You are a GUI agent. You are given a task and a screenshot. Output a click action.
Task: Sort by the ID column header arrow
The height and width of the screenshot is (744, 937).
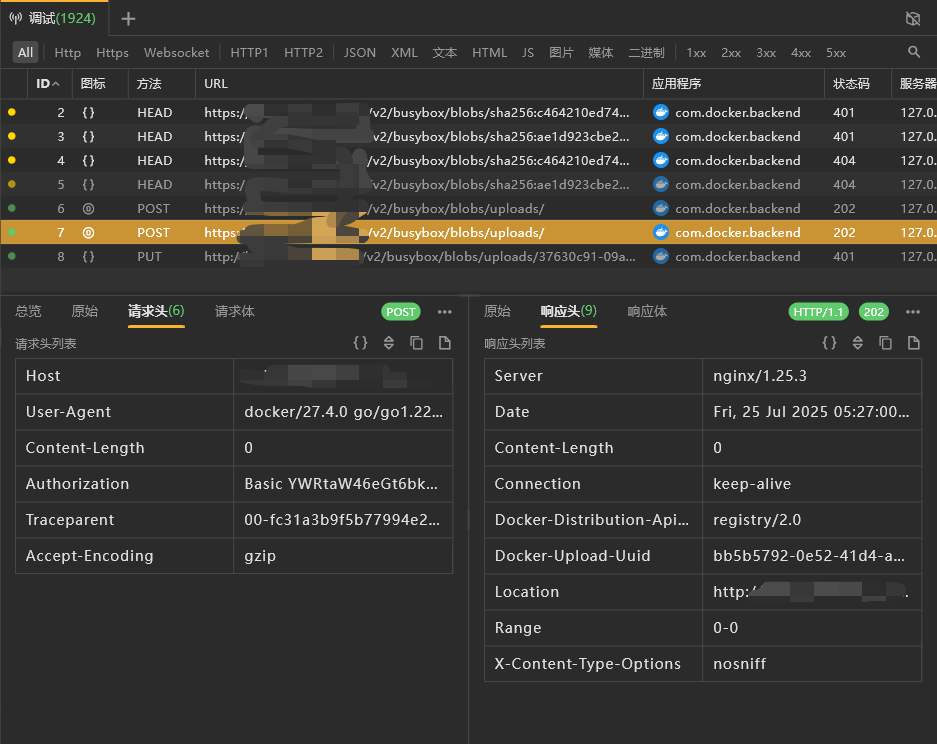point(56,84)
